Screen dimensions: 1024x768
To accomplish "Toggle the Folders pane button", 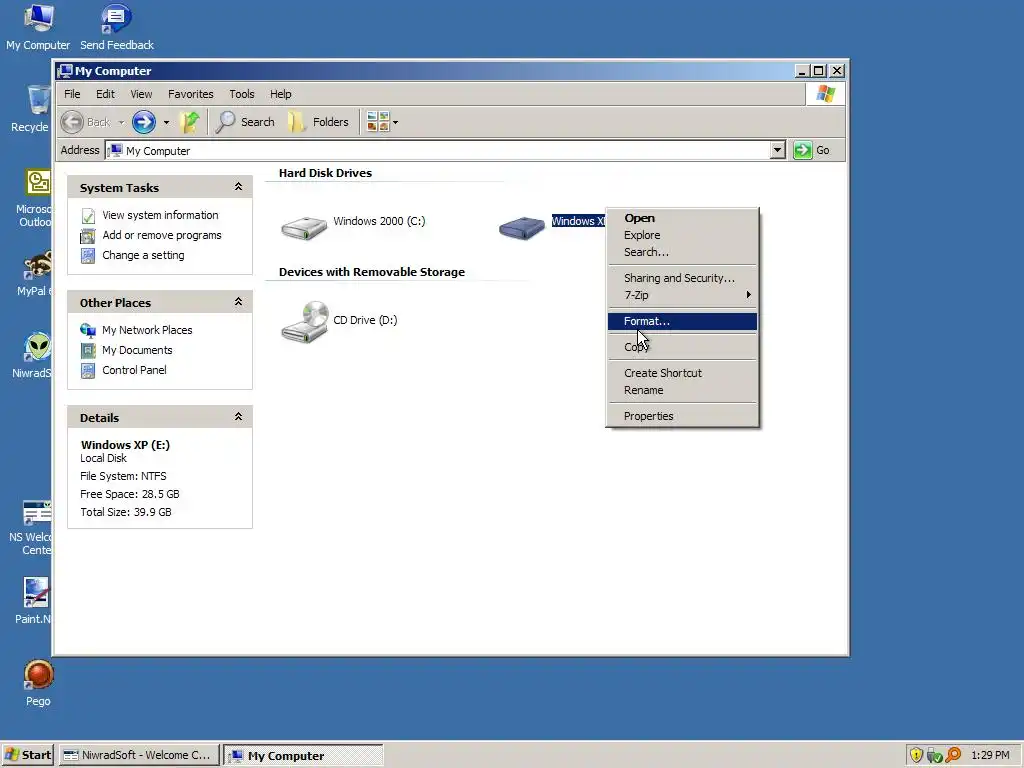I will (x=319, y=122).
